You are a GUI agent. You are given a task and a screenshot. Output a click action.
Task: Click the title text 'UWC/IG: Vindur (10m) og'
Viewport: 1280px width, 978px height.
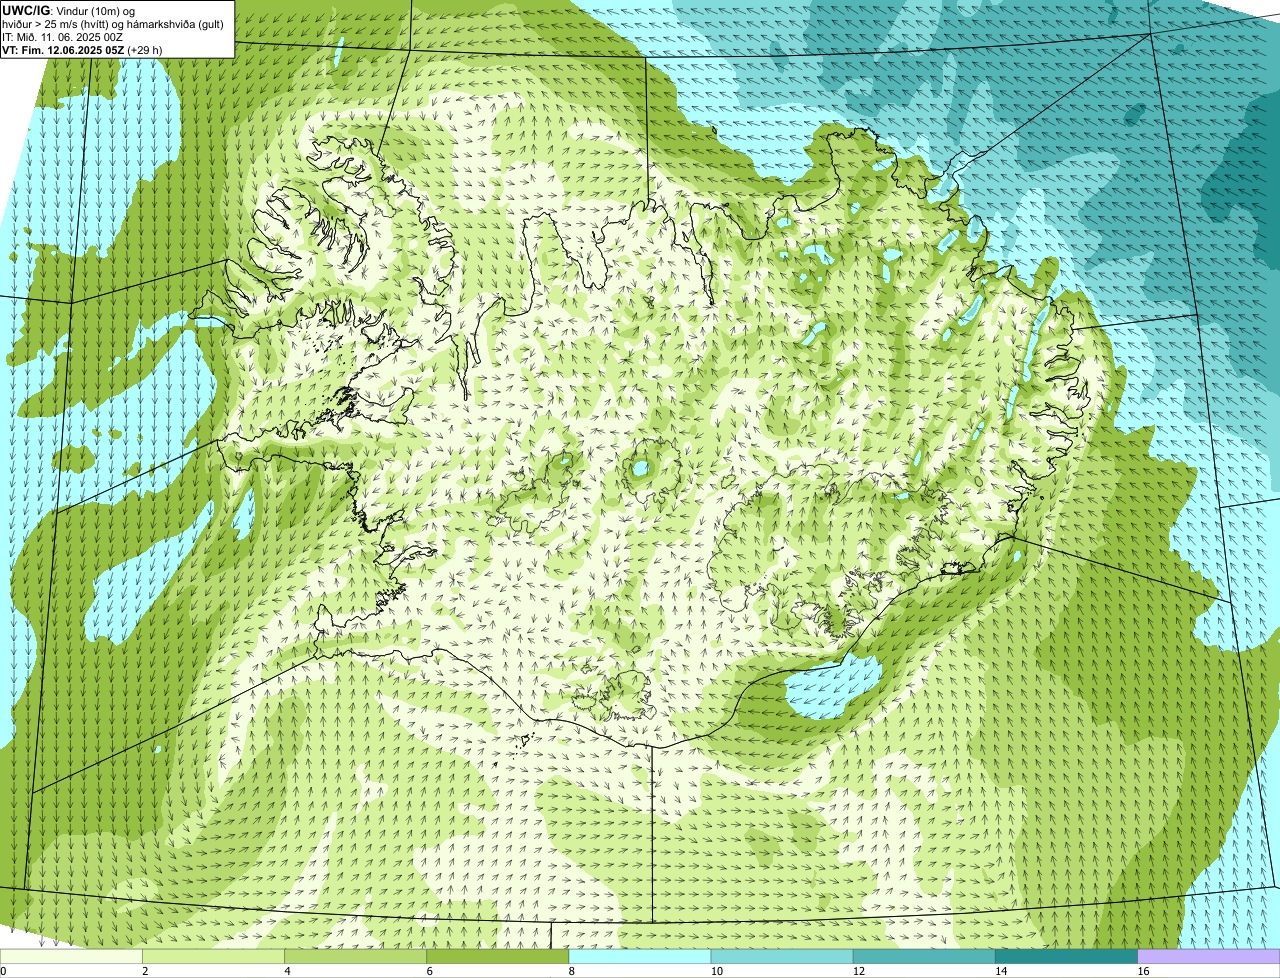click(68, 11)
